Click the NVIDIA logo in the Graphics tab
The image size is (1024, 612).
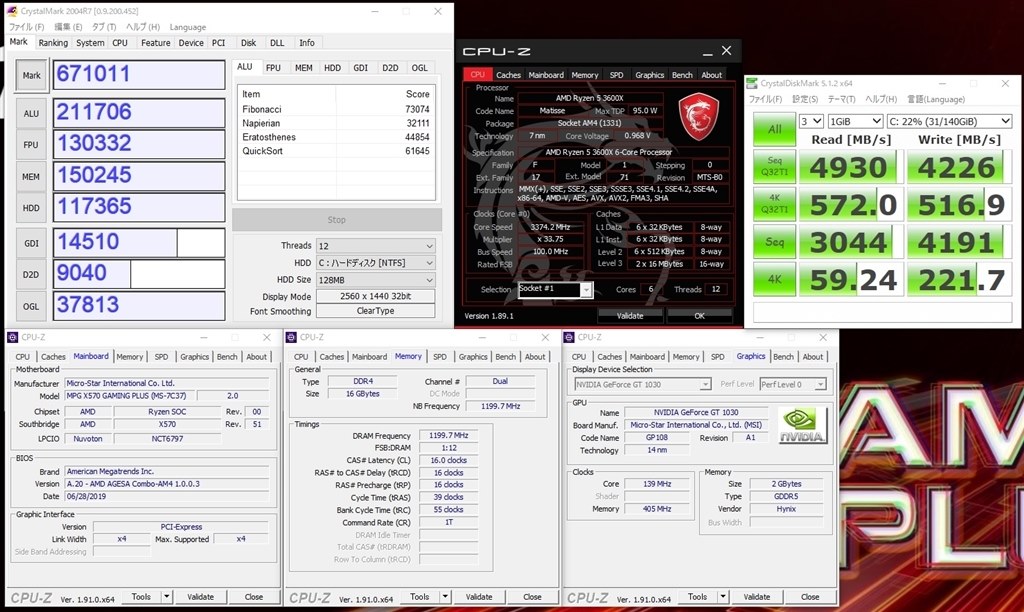pos(802,425)
